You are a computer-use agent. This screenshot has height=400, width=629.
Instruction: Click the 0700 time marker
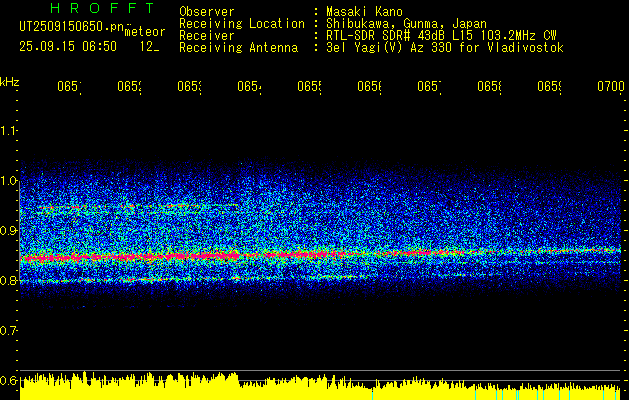(x=611, y=86)
